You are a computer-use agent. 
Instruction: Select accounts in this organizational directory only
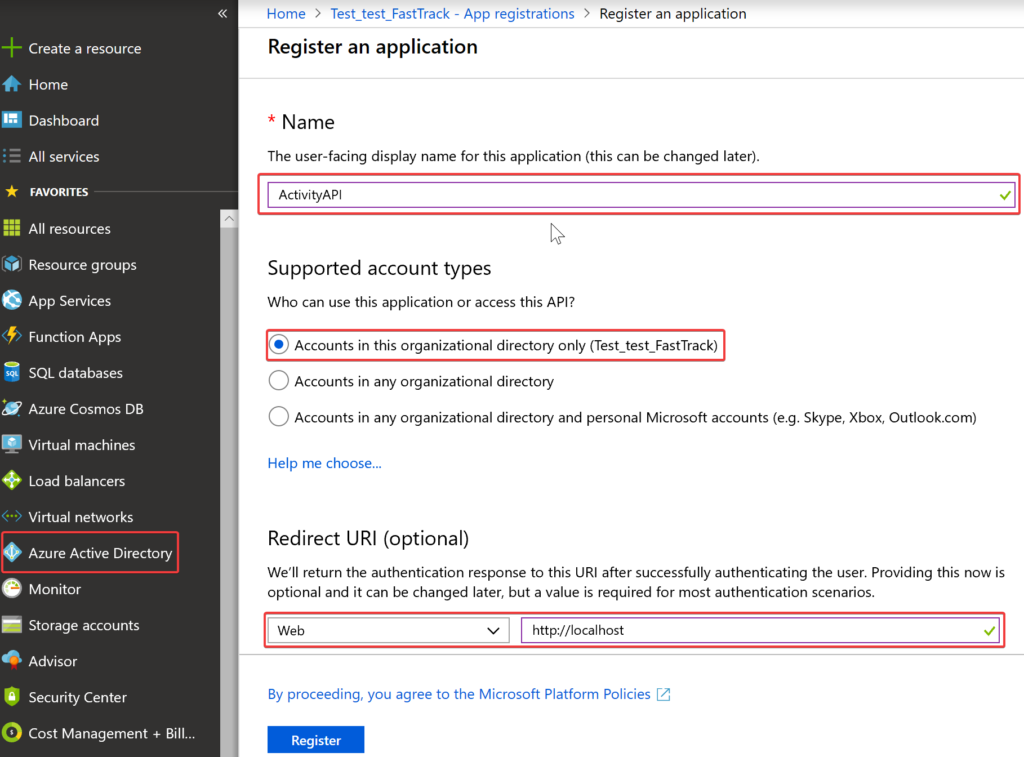pos(278,344)
